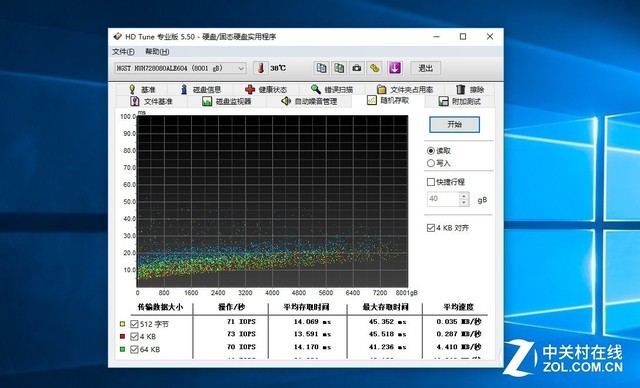Screen dimensions: 640x388
Task: Click the 0.287 MB/秒 average speed
Action: 459,334
